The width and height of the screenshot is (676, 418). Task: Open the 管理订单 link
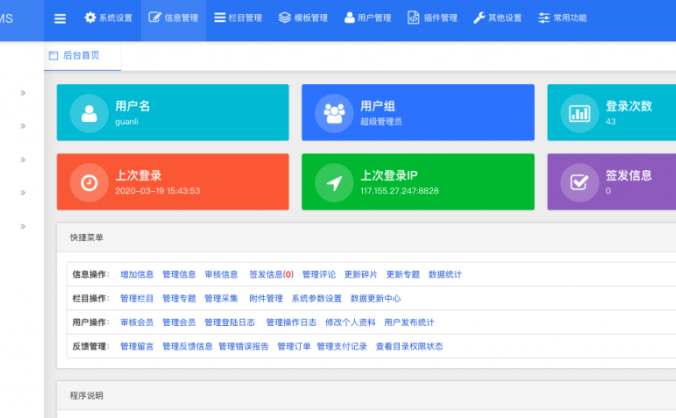point(294,346)
